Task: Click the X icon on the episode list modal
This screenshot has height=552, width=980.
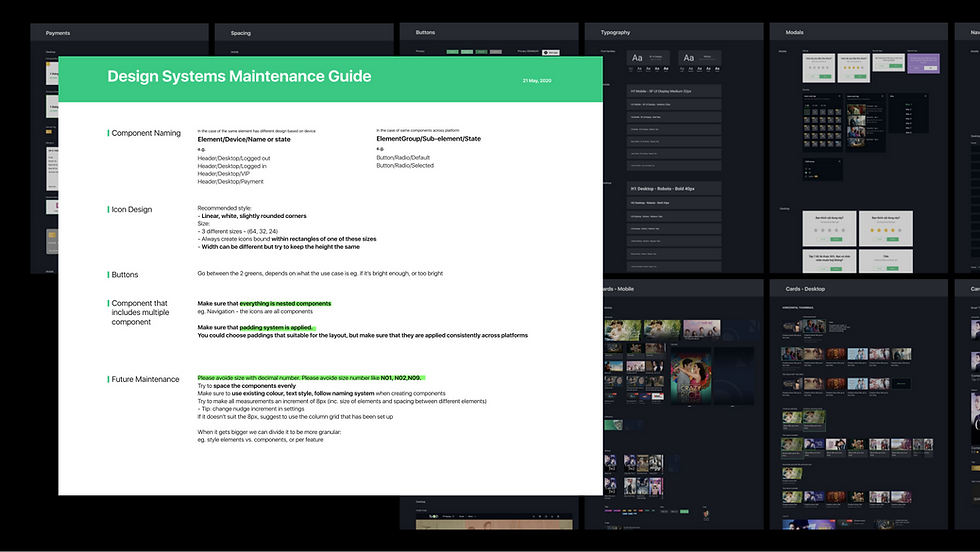Action: [x=926, y=96]
